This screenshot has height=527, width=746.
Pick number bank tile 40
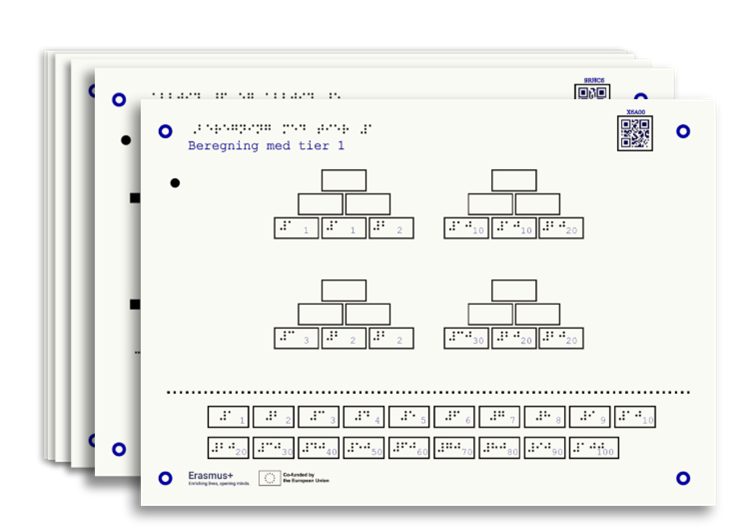pyautogui.click(x=319, y=448)
